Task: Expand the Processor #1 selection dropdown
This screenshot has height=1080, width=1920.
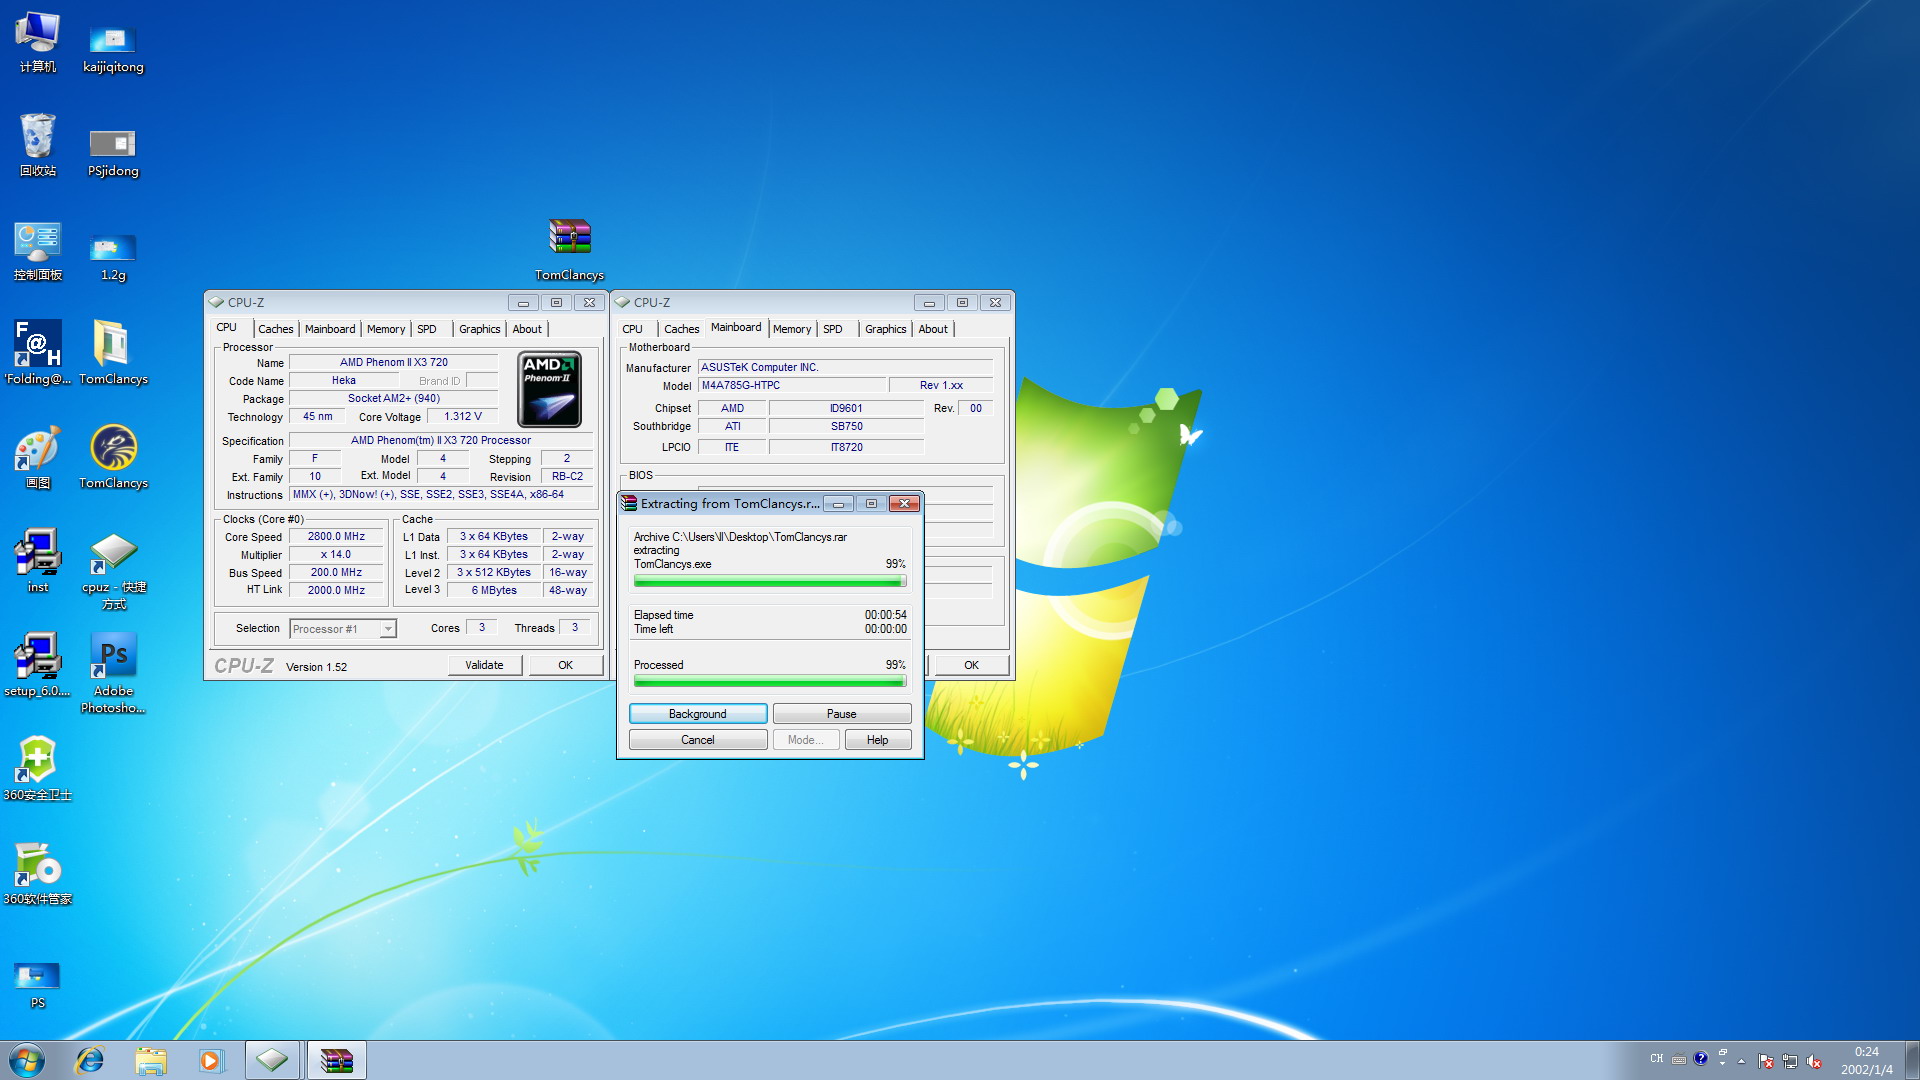Action: coord(388,629)
